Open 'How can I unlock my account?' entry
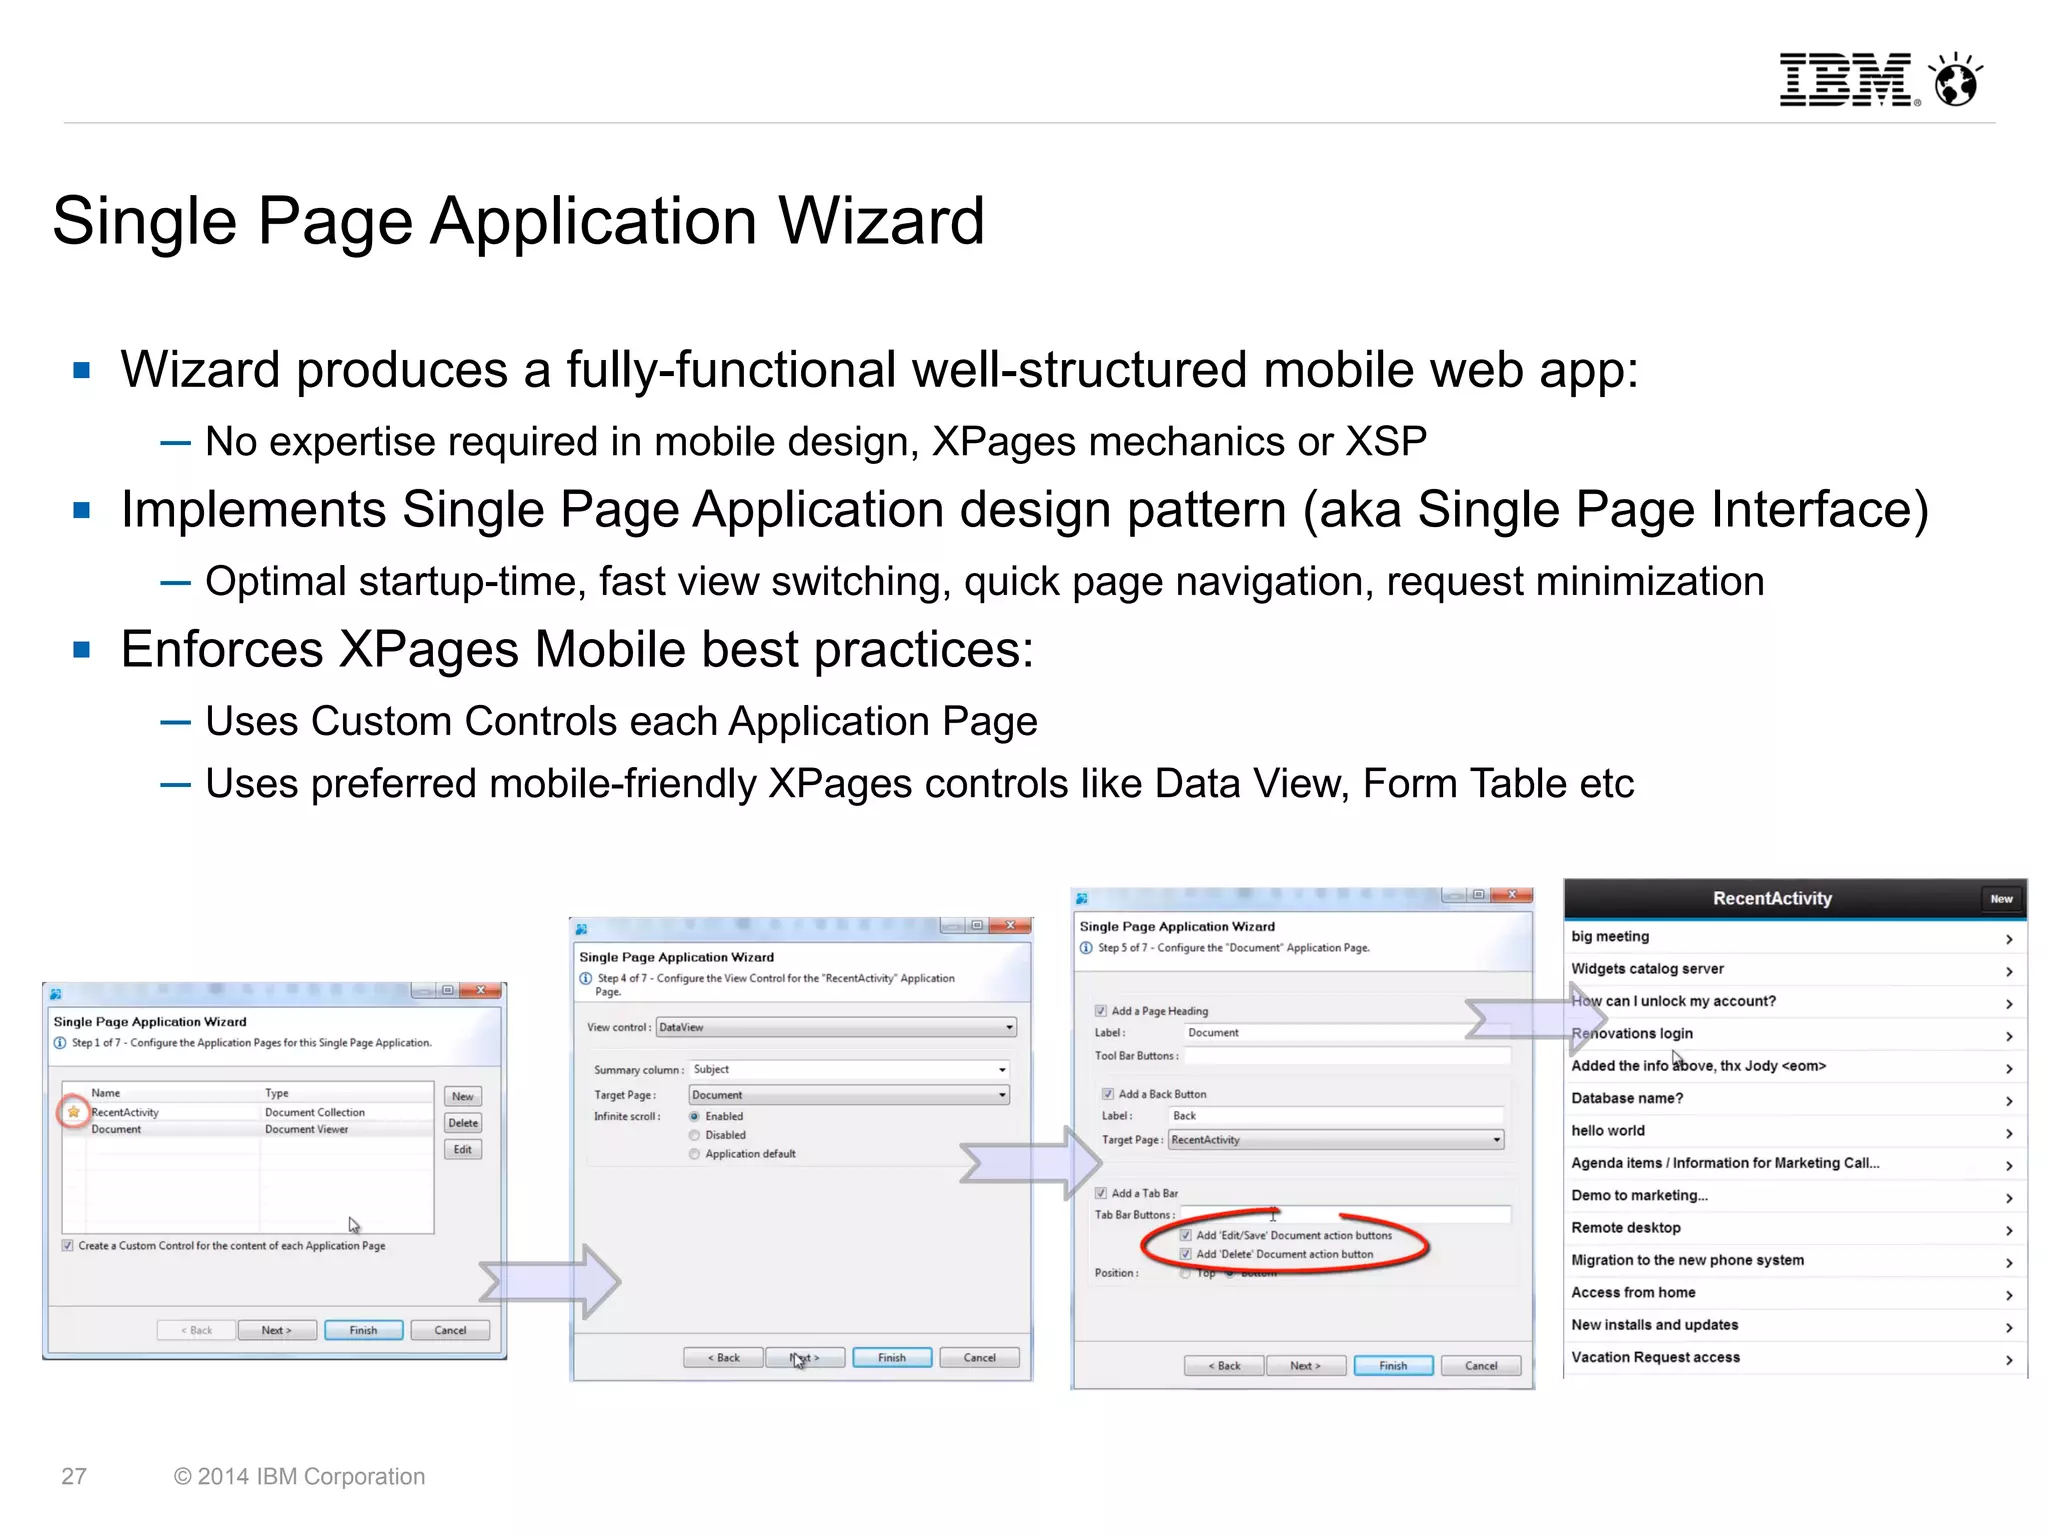The width and height of the screenshot is (2048, 1537). [1795, 1001]
